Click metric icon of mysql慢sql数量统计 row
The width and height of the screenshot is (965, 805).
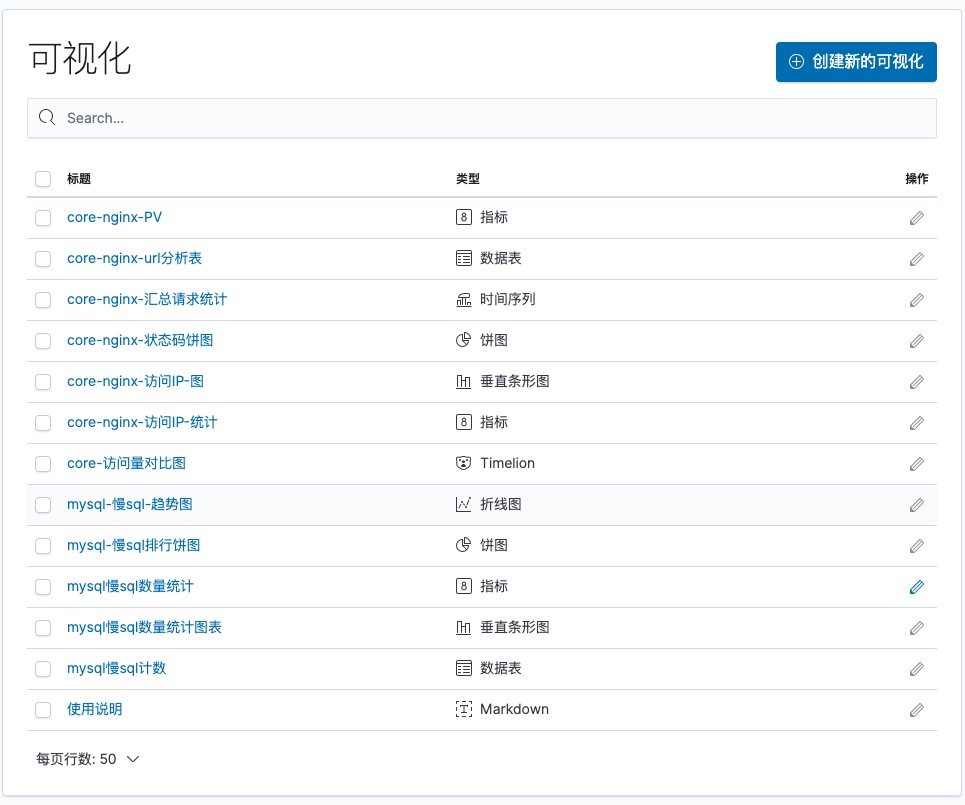tap(463, 586)
